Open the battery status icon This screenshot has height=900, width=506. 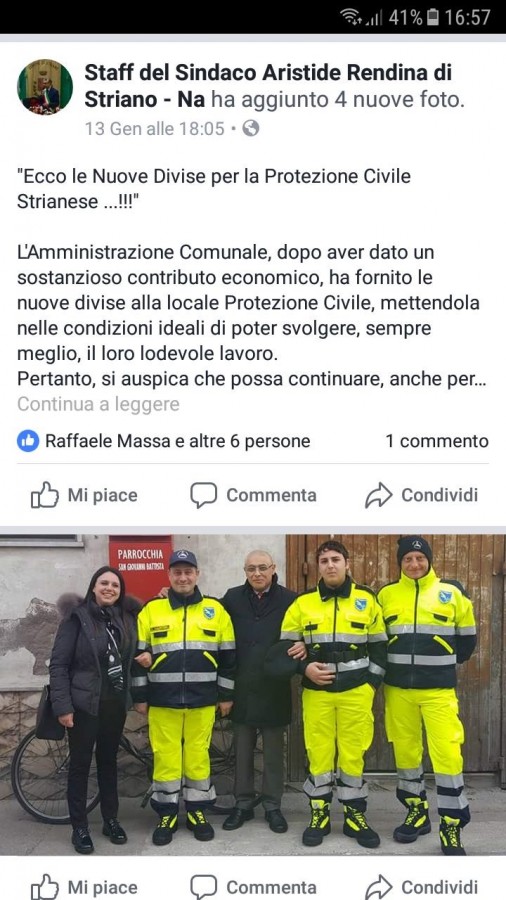[433, 17]
